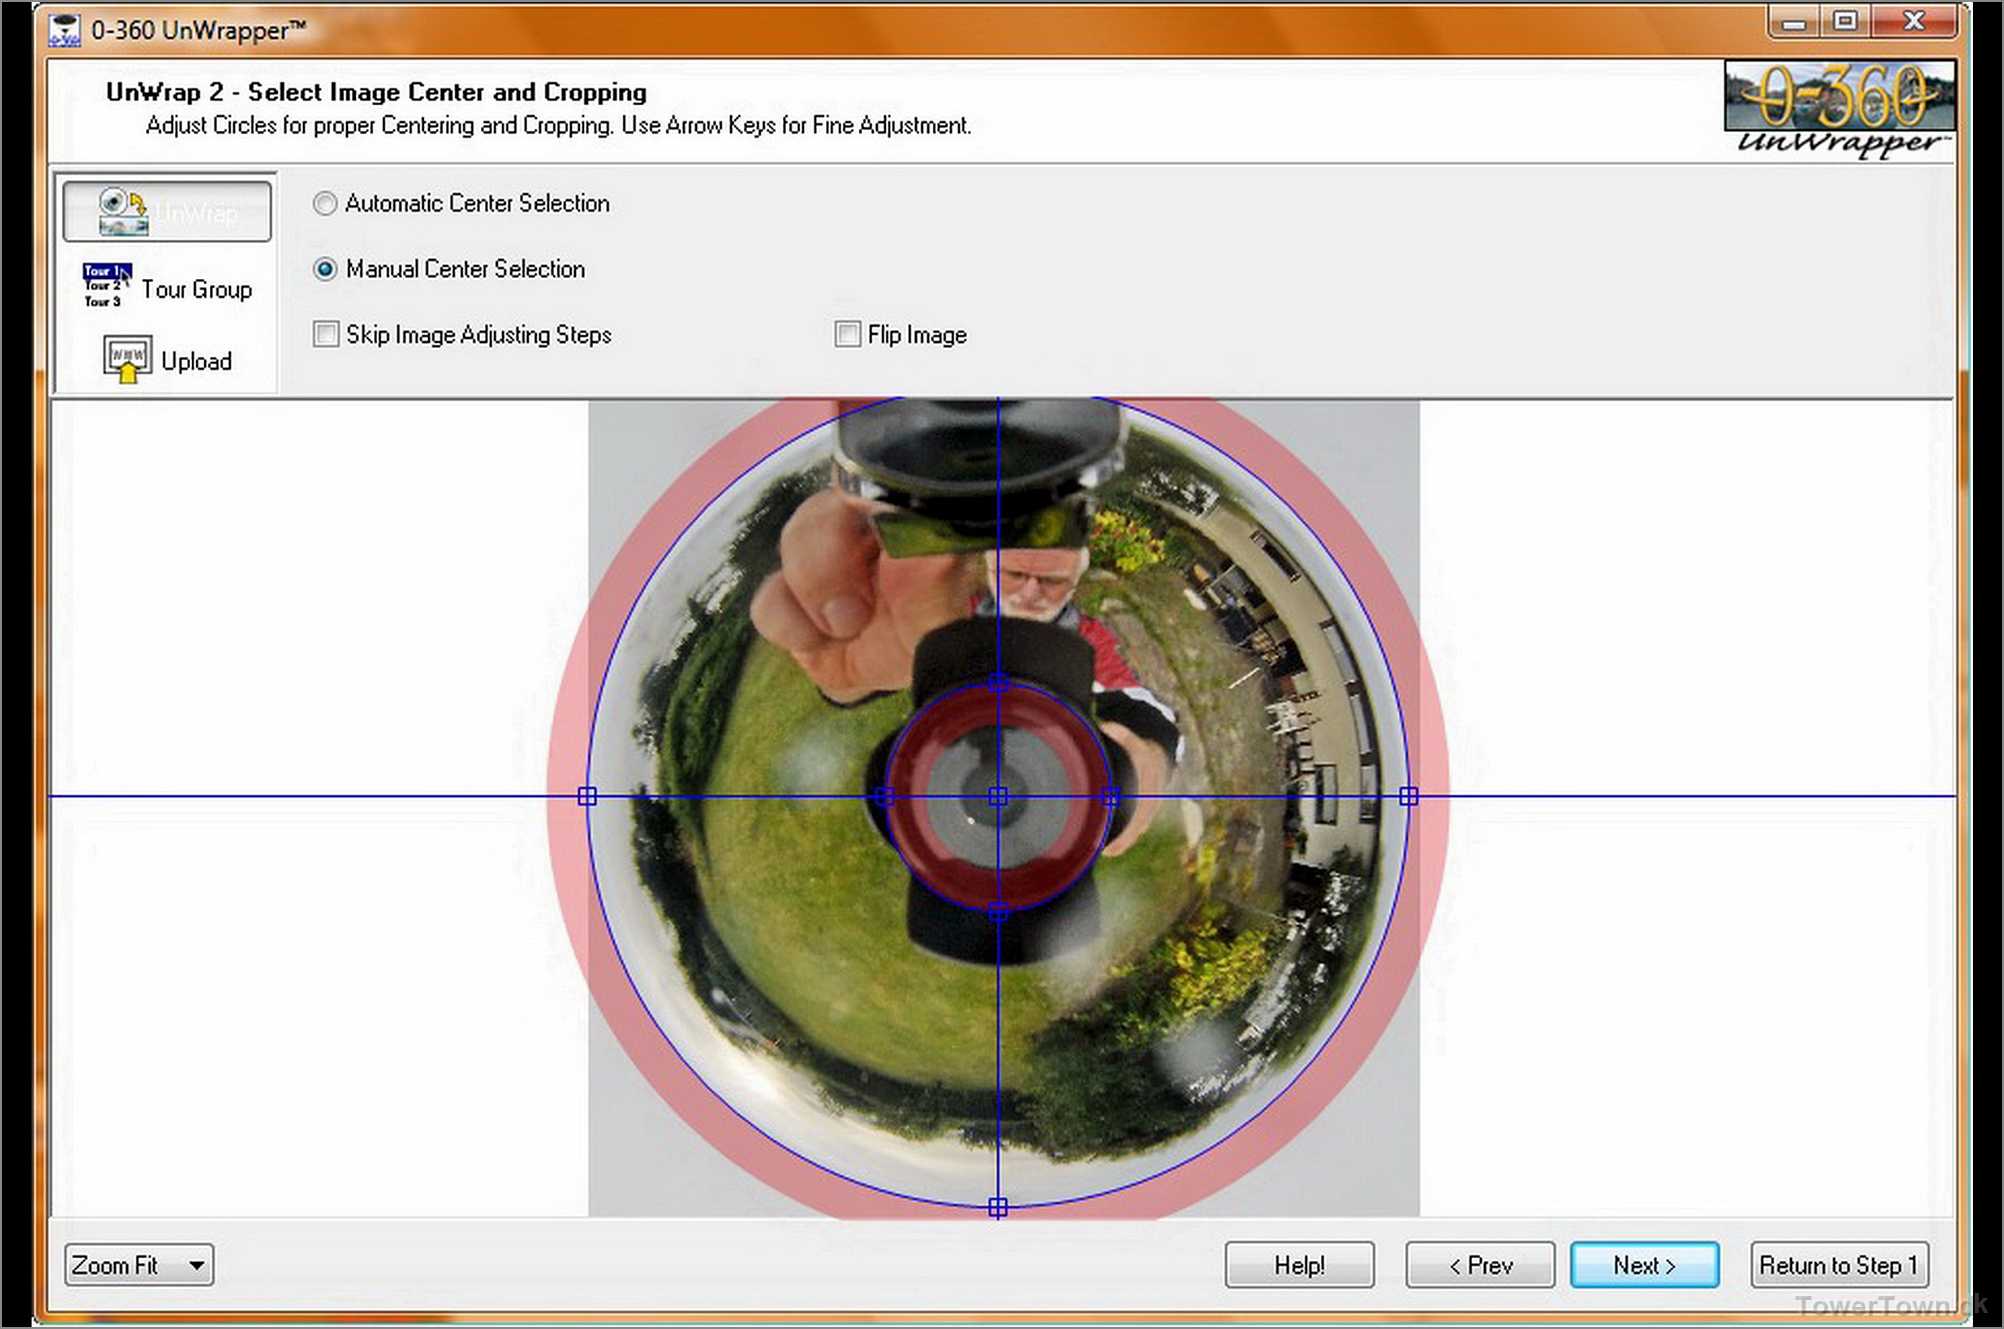
Task: Click outer circle's right handle marker
Action: 1409,796
